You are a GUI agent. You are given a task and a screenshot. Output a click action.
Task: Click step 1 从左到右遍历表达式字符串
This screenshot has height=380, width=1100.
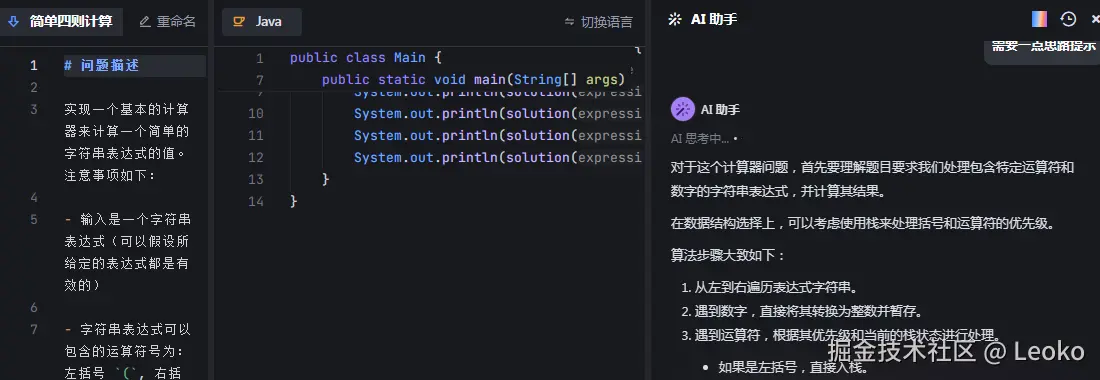[777, 287]
